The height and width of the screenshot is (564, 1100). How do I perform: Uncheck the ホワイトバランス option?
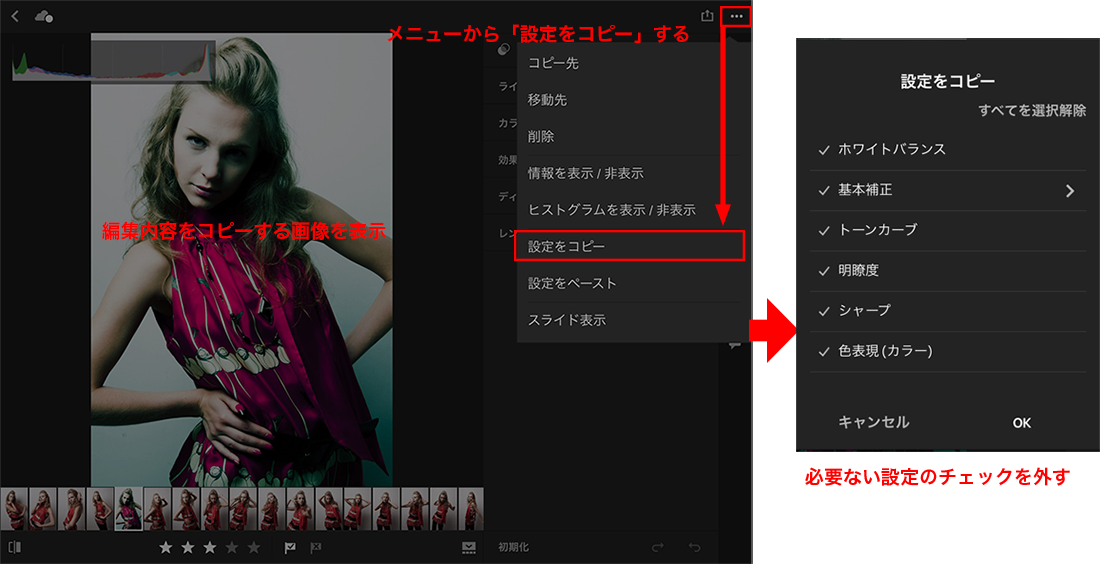tap(824, 150)
